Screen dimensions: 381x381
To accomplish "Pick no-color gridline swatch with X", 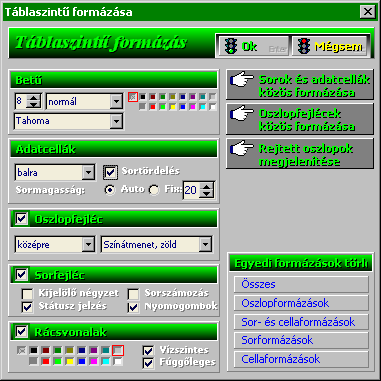I will (21, 350).
